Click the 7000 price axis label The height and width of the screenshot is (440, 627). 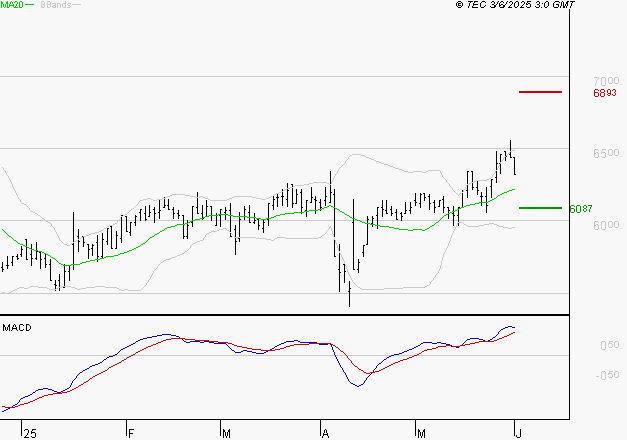coord(606,81)
